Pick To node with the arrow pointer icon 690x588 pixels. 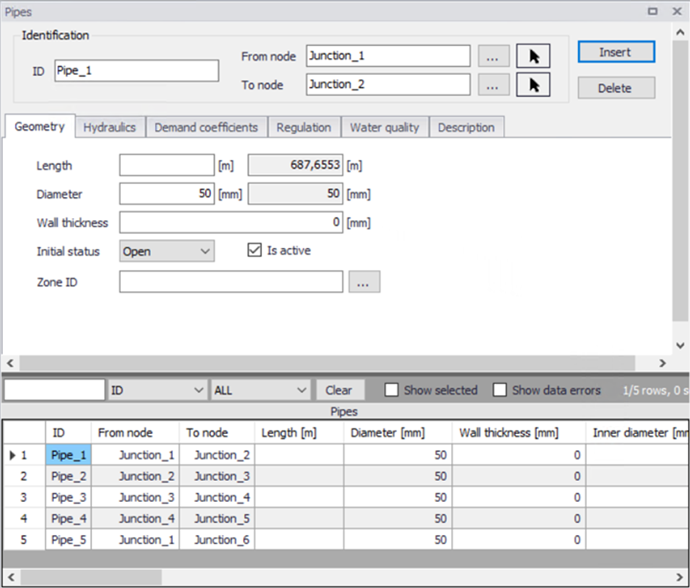point(533,85)
